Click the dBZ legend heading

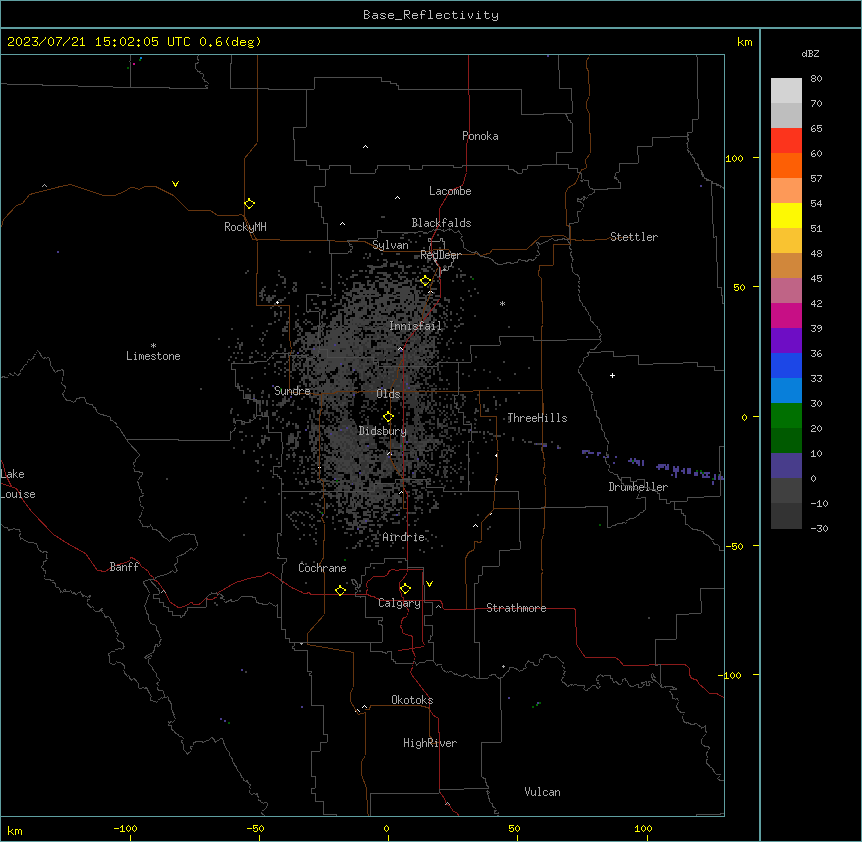tap(810, 53)
